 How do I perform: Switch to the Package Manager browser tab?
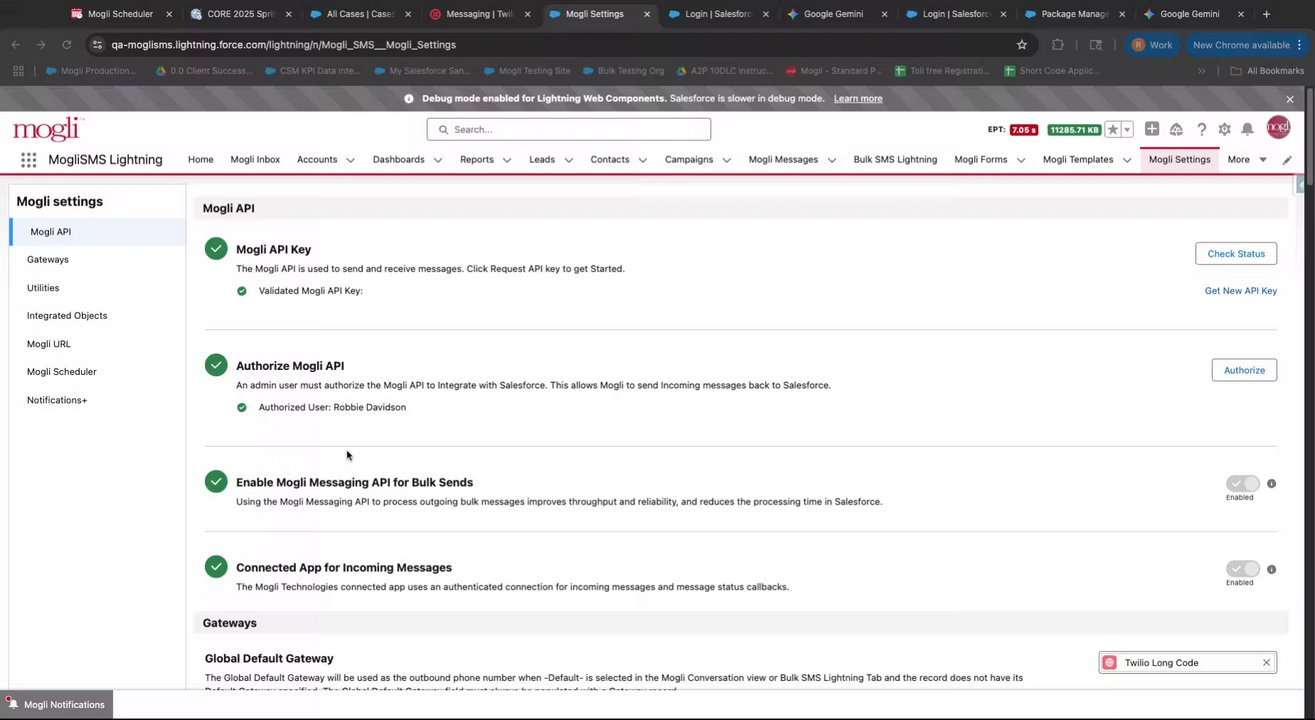coord(1074,14)
